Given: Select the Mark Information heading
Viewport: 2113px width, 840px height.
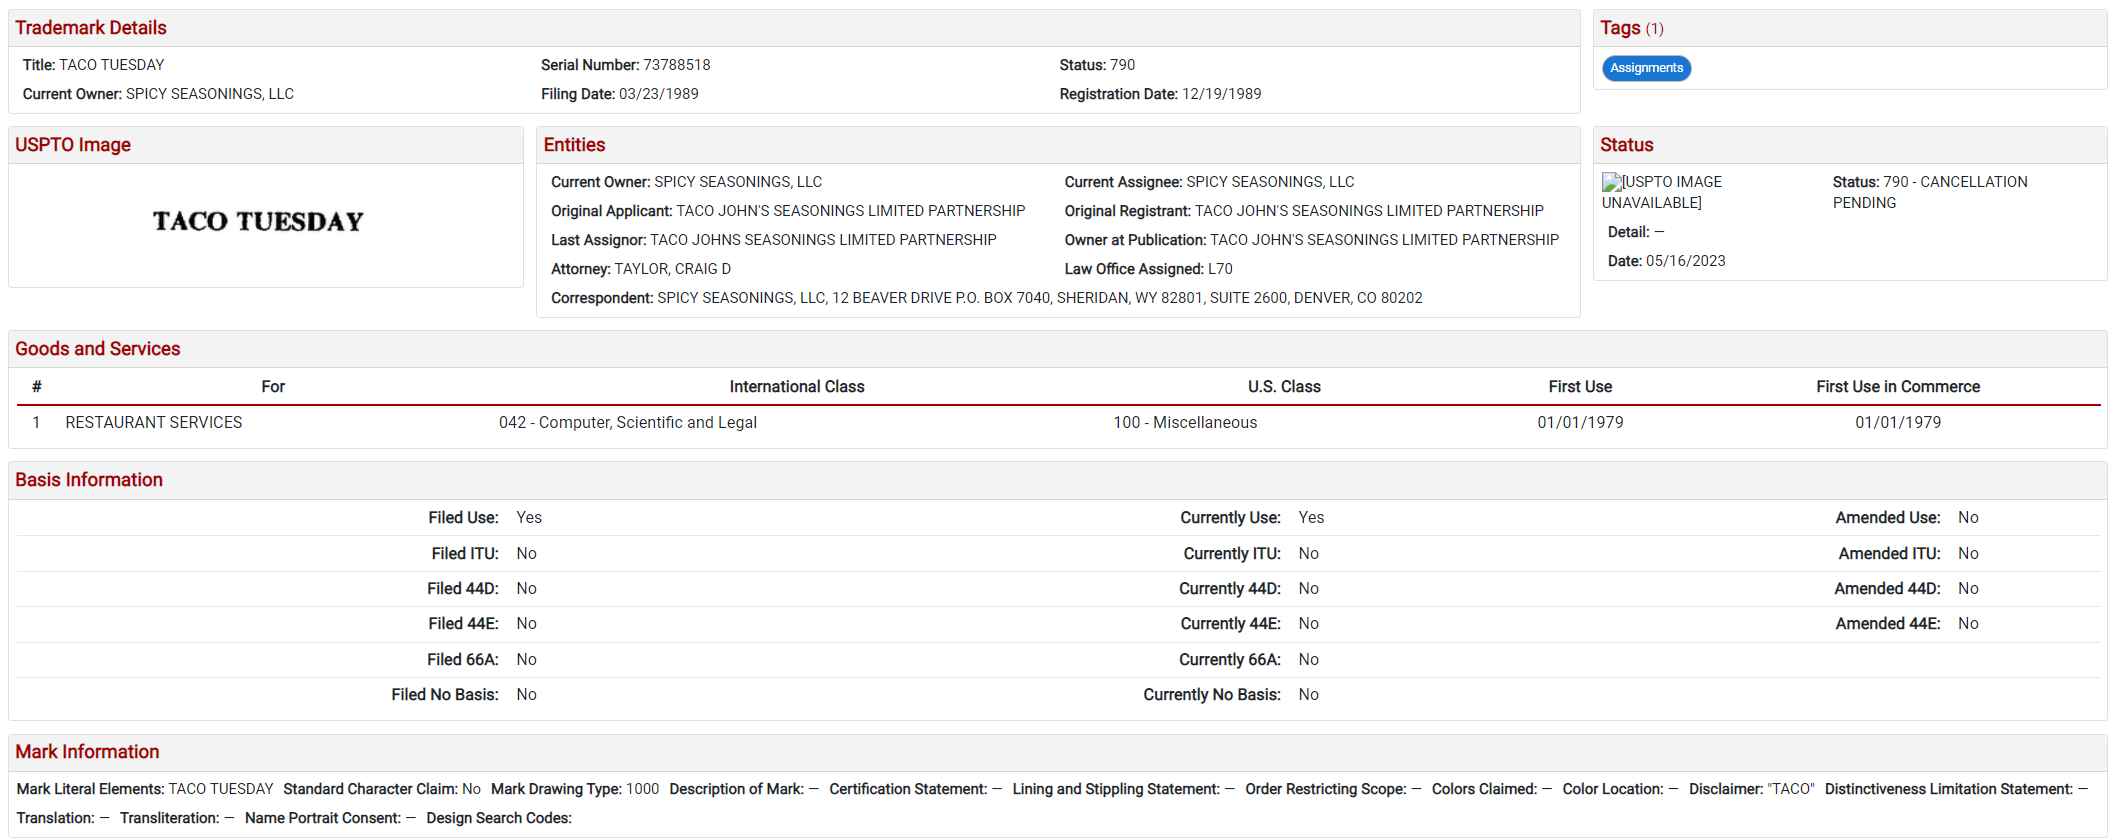Looking at the screenshot, I should coord(87,752).
